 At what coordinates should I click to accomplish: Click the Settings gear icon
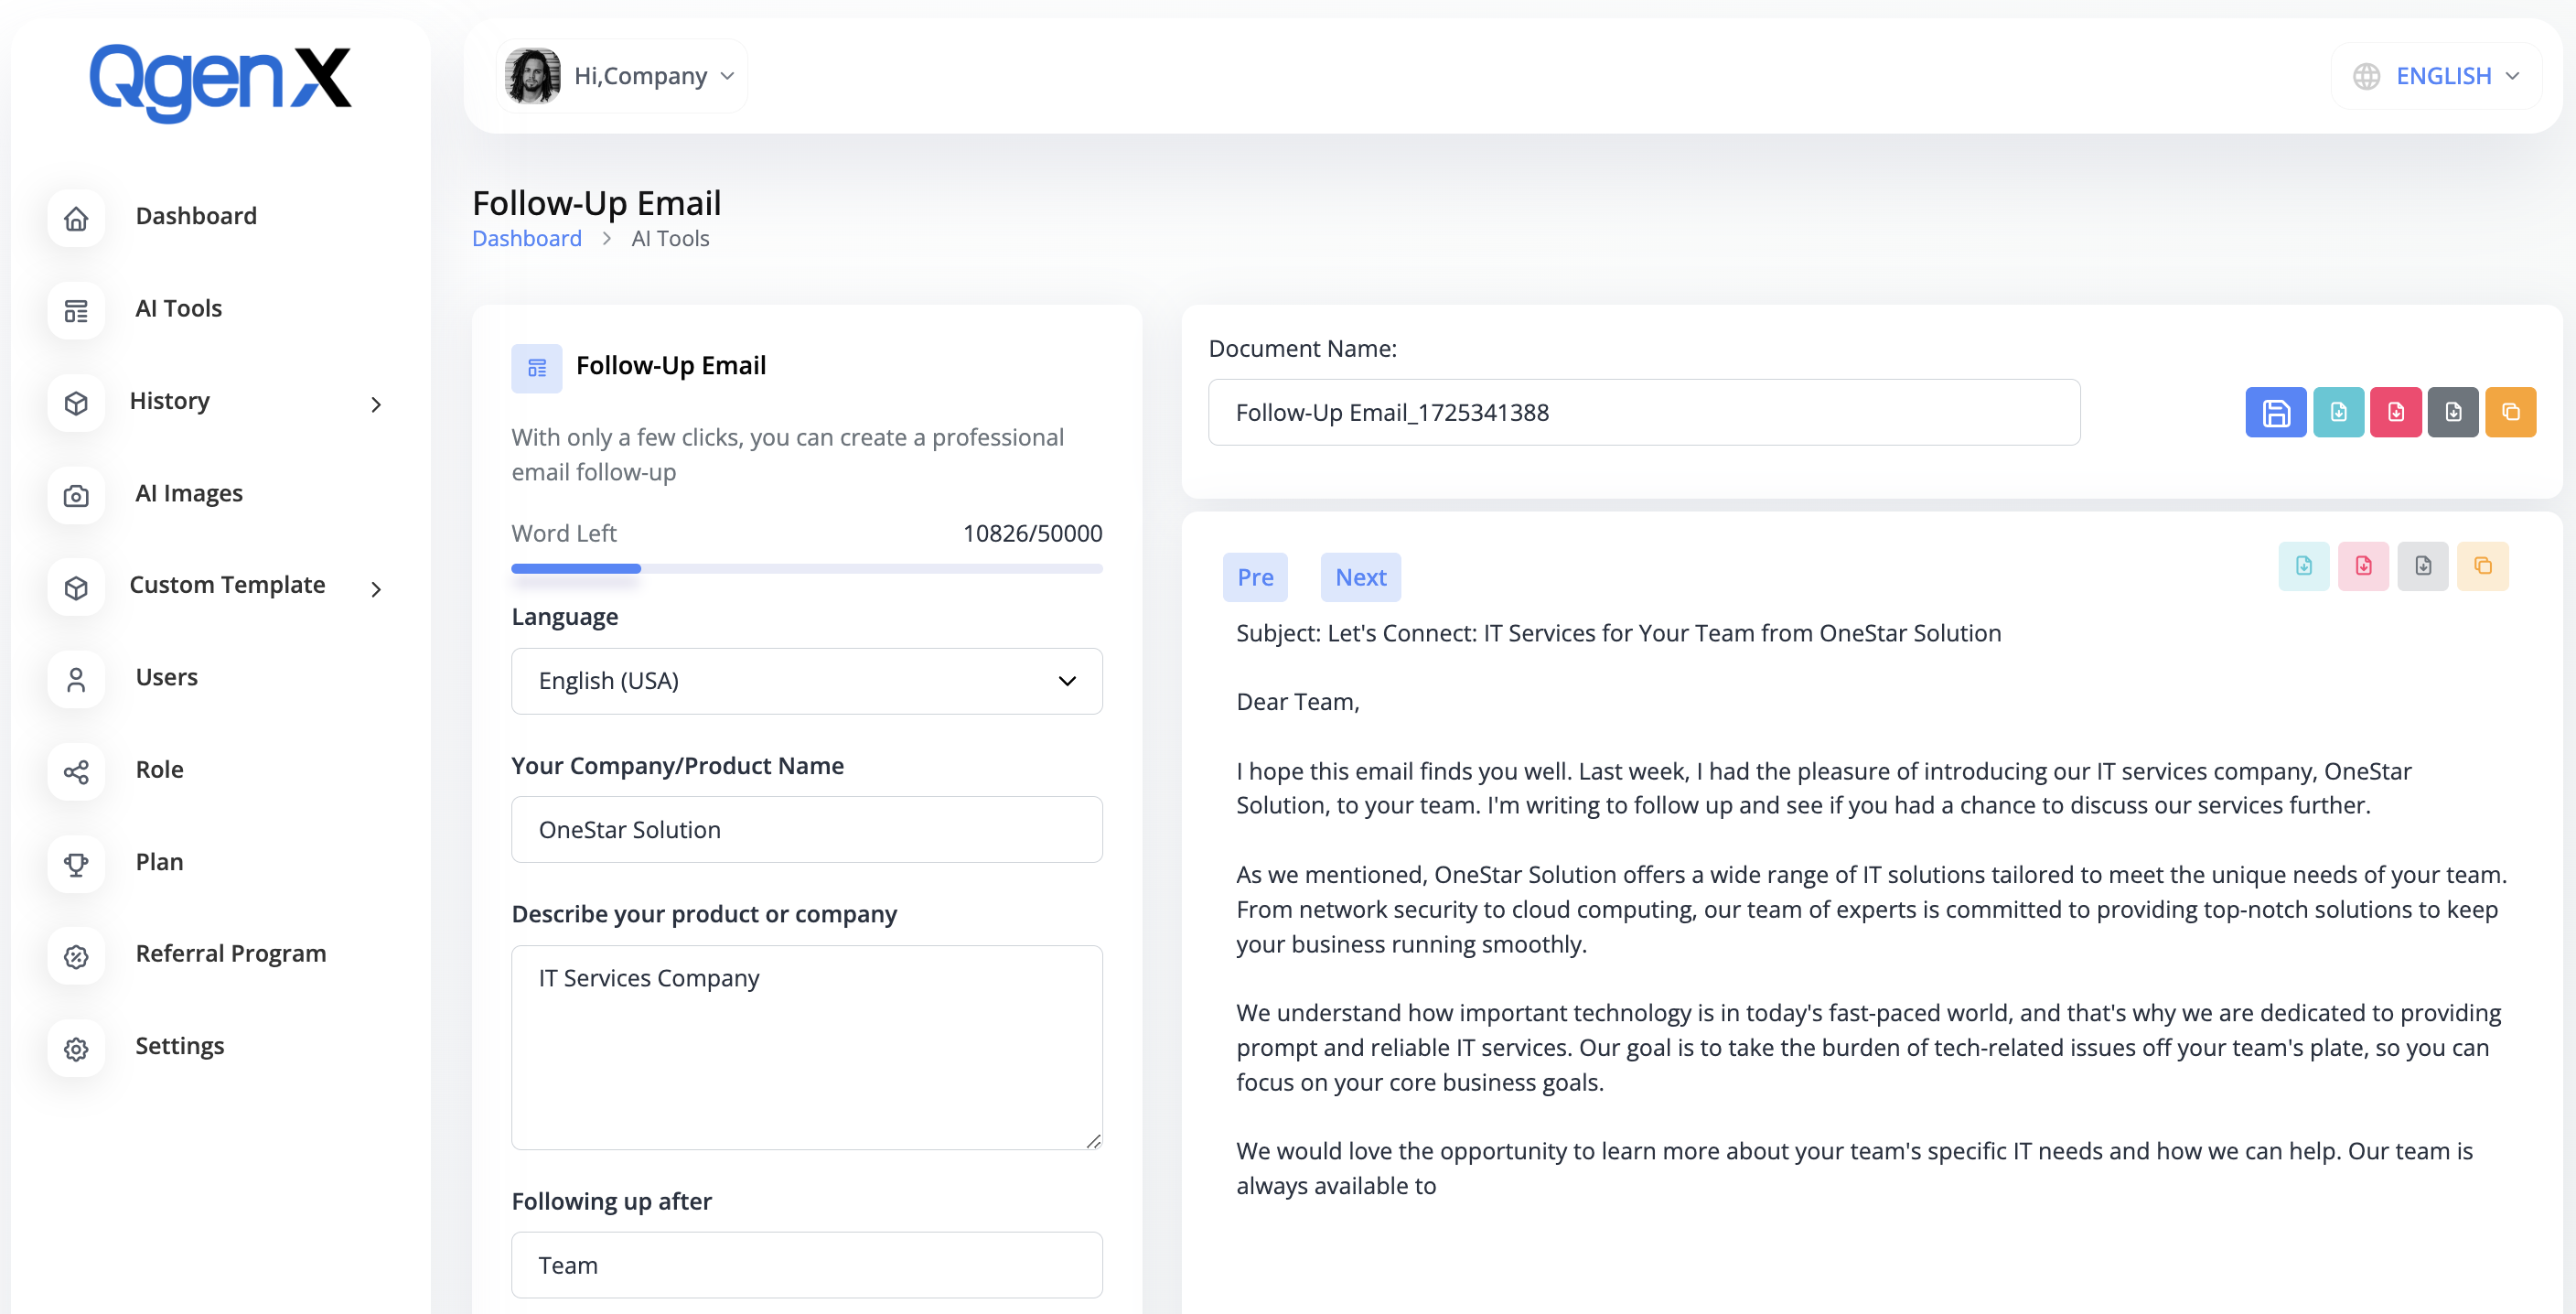pyautogui.click(x=76, y=1049)
